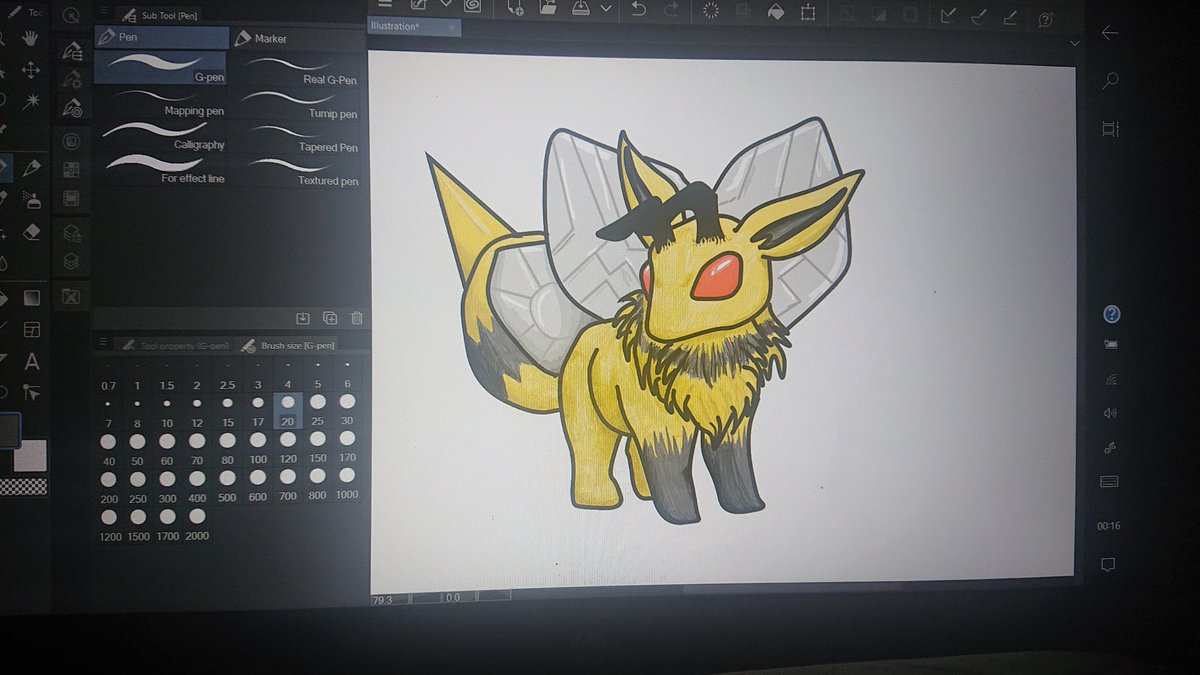Select the Textured pen brush

click(298, 172)
